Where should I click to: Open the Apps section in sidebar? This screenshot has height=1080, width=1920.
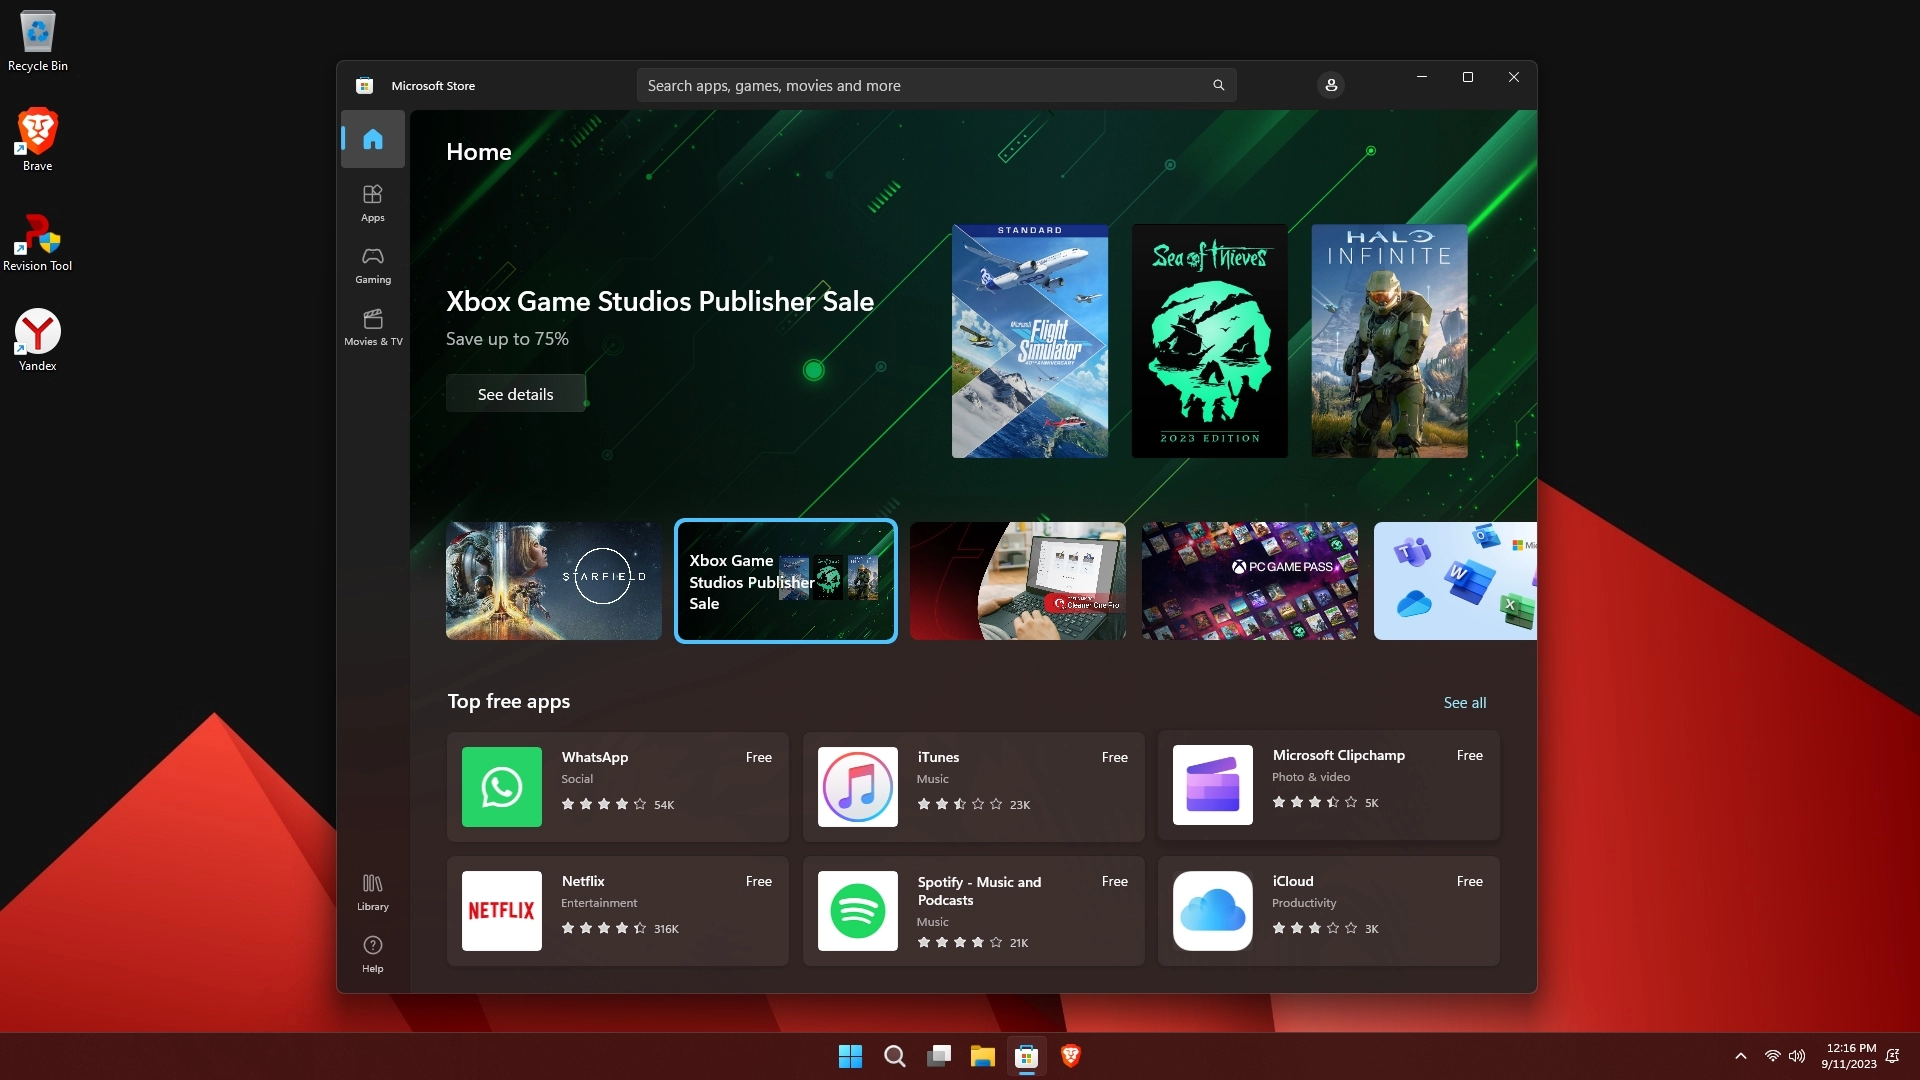(x=372, y=202)
